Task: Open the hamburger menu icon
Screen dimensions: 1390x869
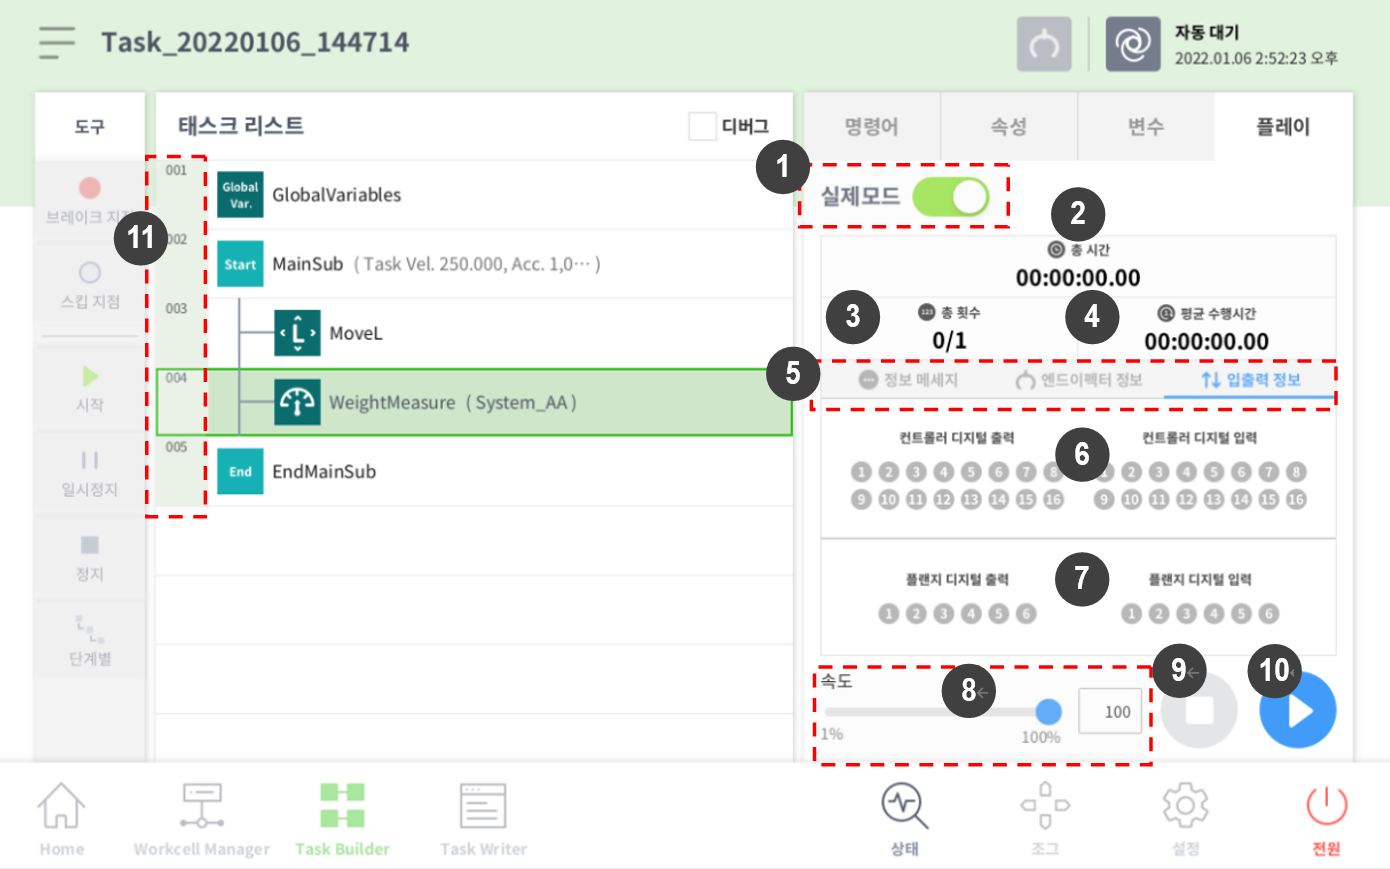Action: [x=57, y=42]
